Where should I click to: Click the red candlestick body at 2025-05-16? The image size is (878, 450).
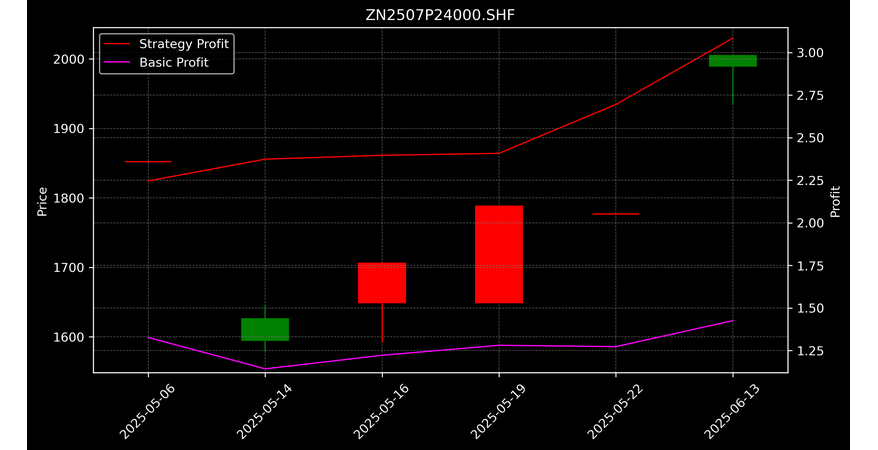(382, 283)
